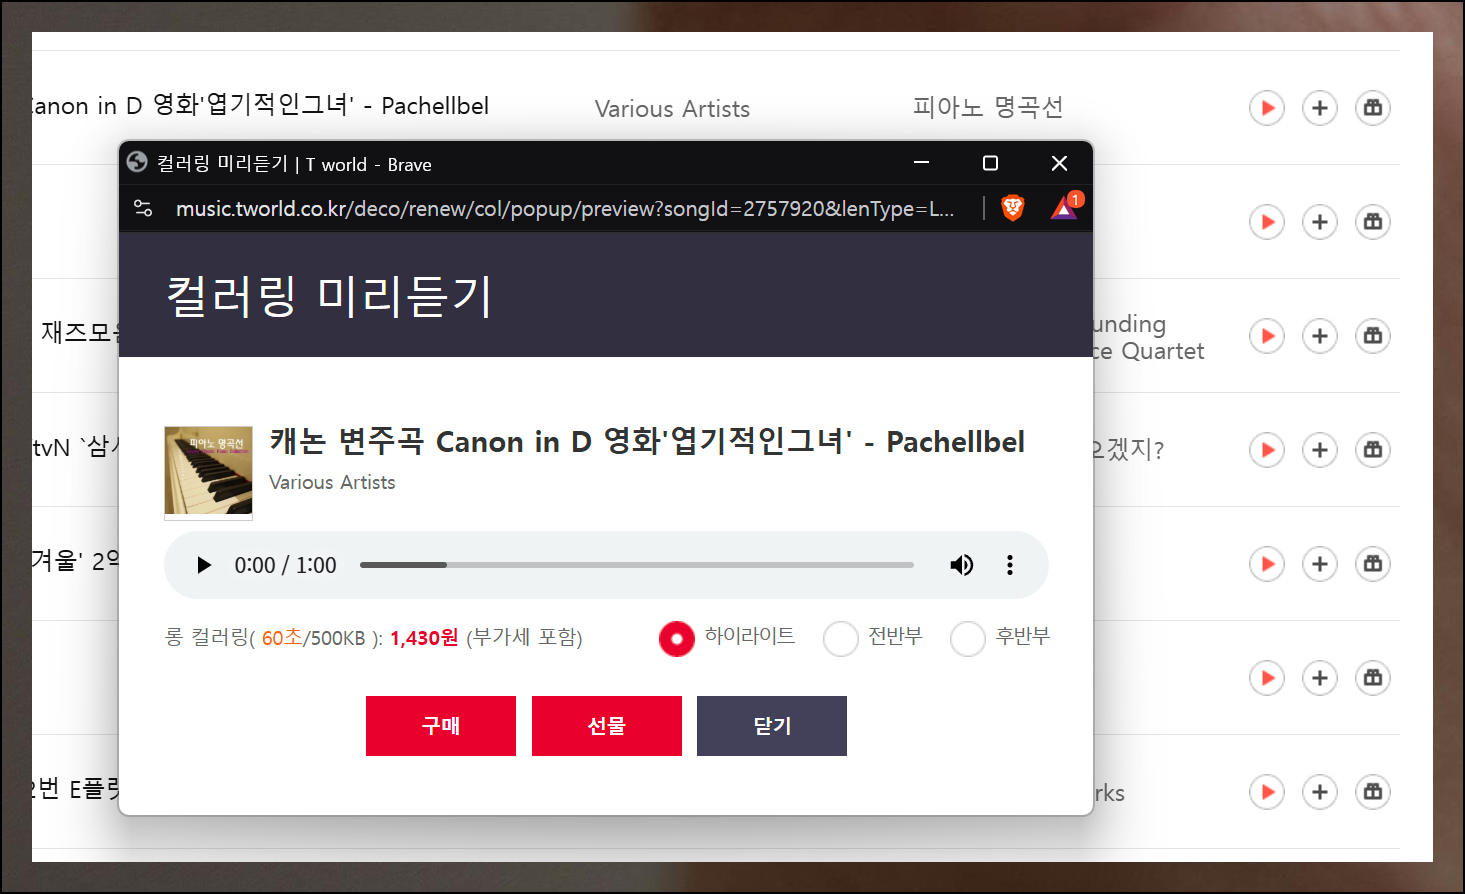The image size is (1465, 894).
Task: Minimize the Brave popup window
Action: [x=922, y=162]
